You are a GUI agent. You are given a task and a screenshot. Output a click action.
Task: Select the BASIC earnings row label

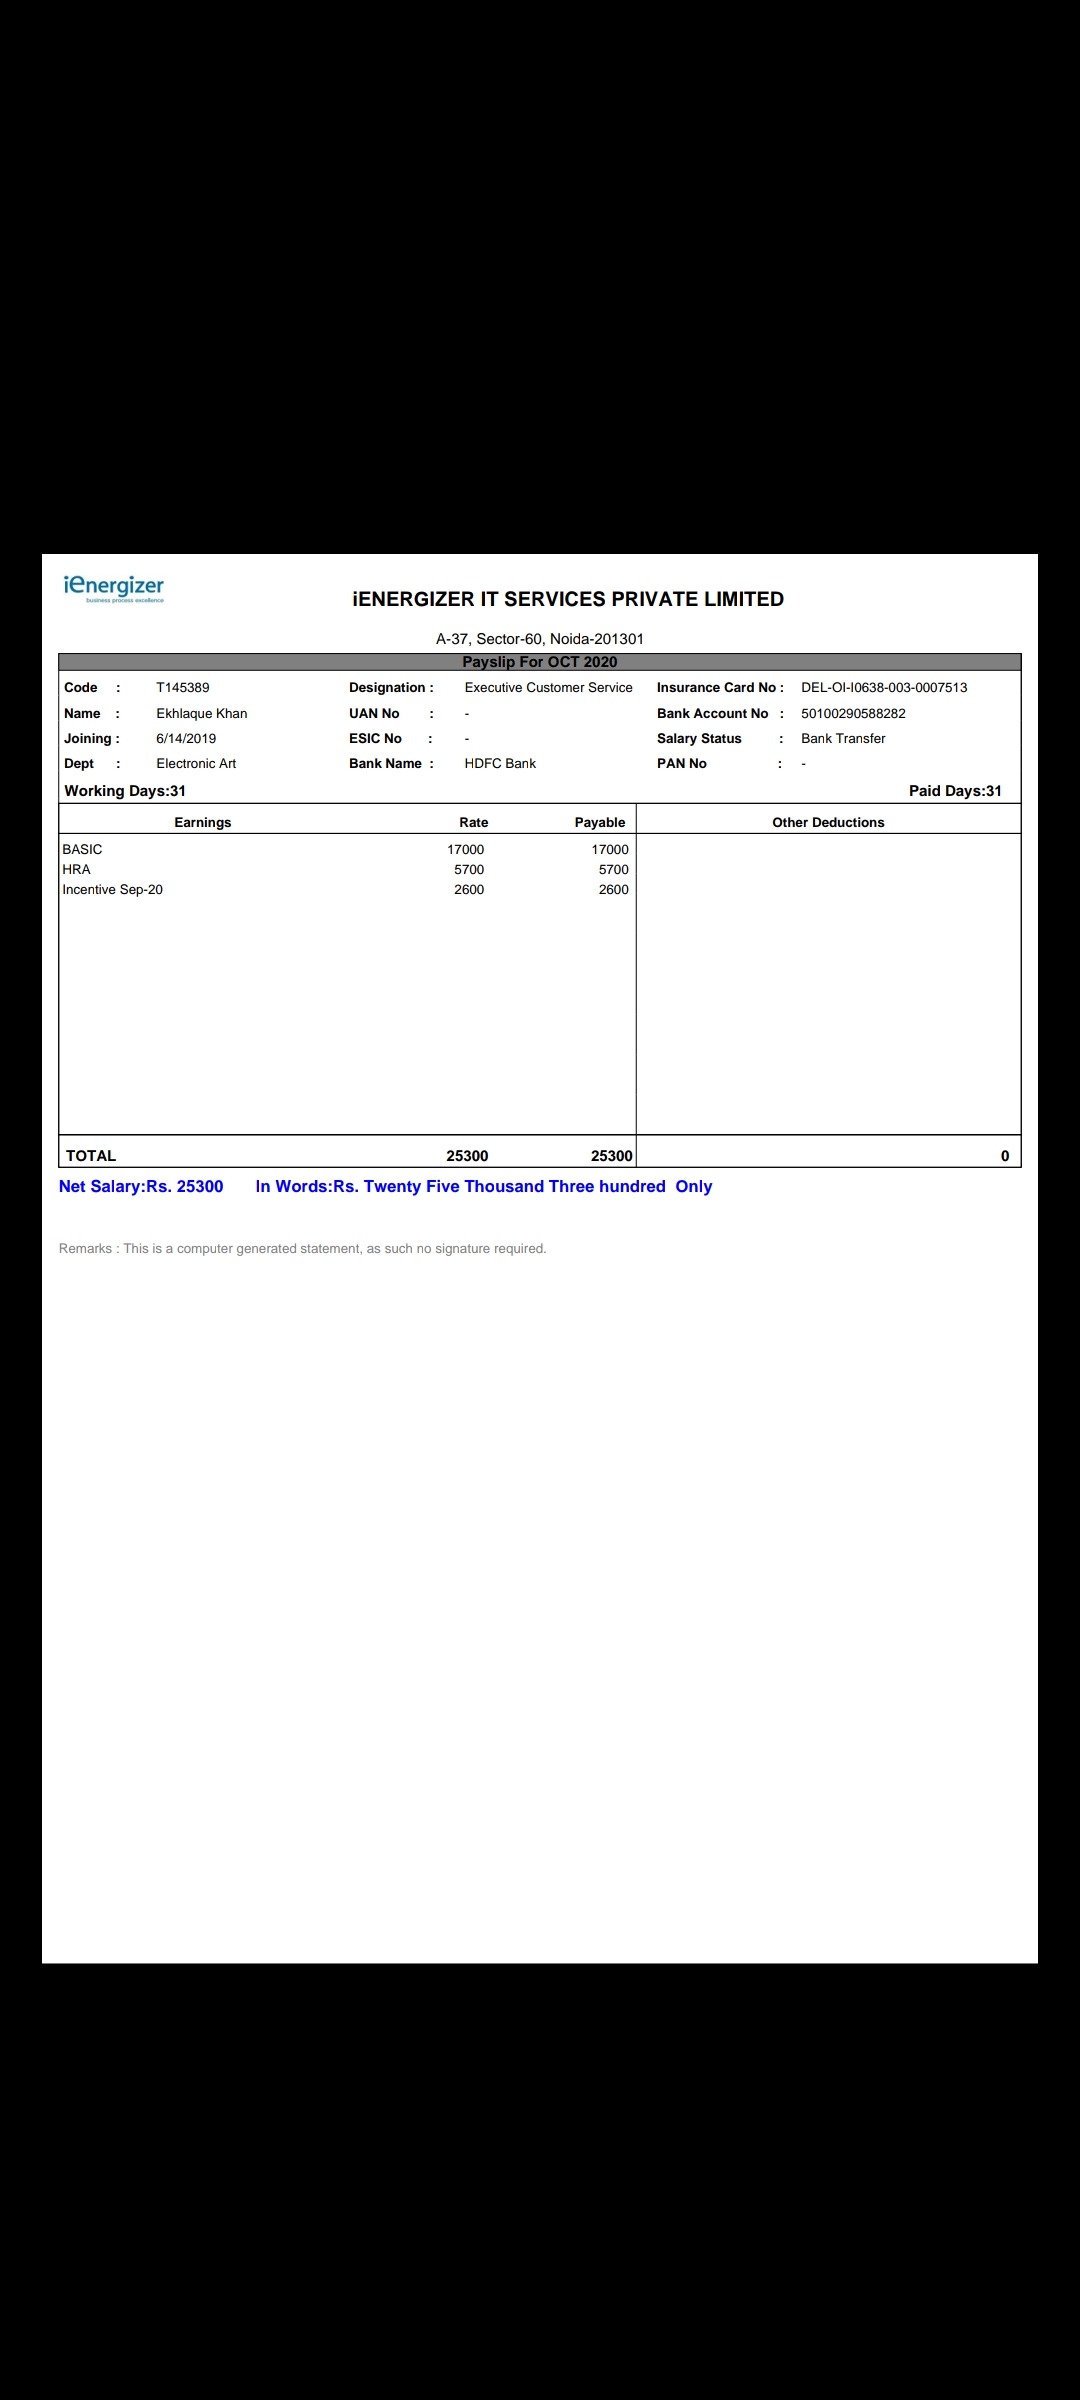coord(82,850)
